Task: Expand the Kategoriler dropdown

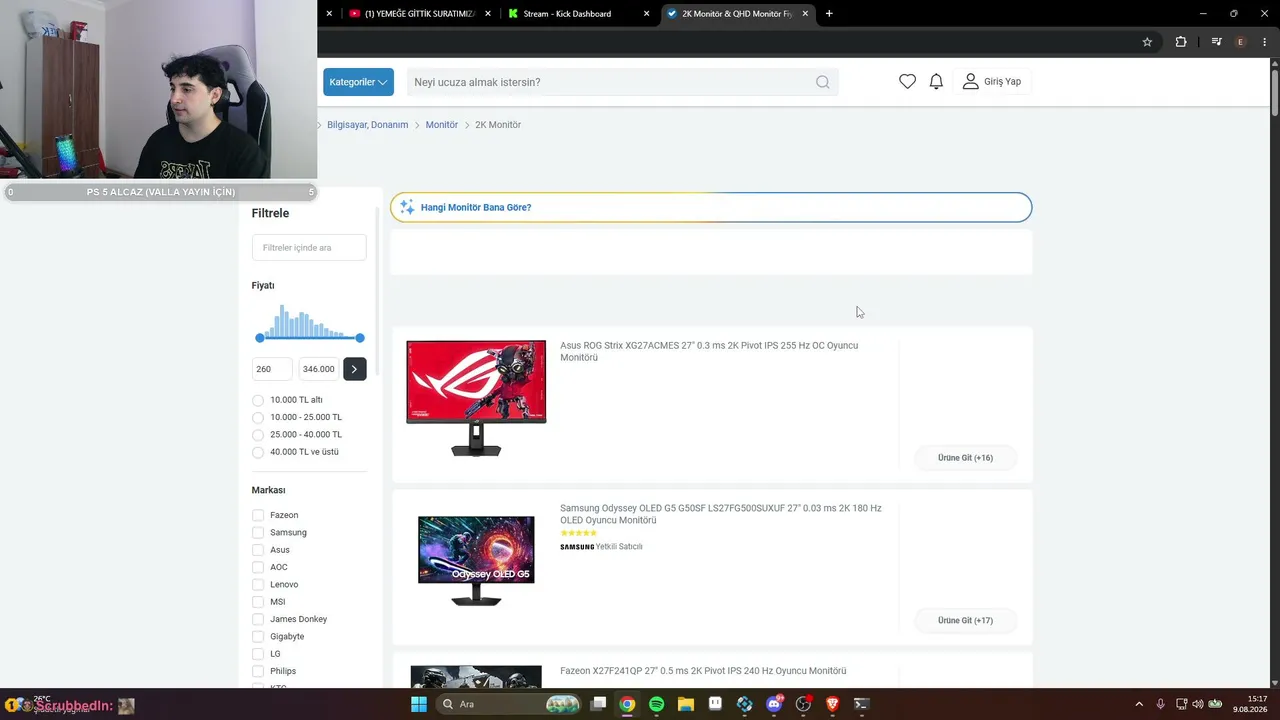Action: coord(358,82)
